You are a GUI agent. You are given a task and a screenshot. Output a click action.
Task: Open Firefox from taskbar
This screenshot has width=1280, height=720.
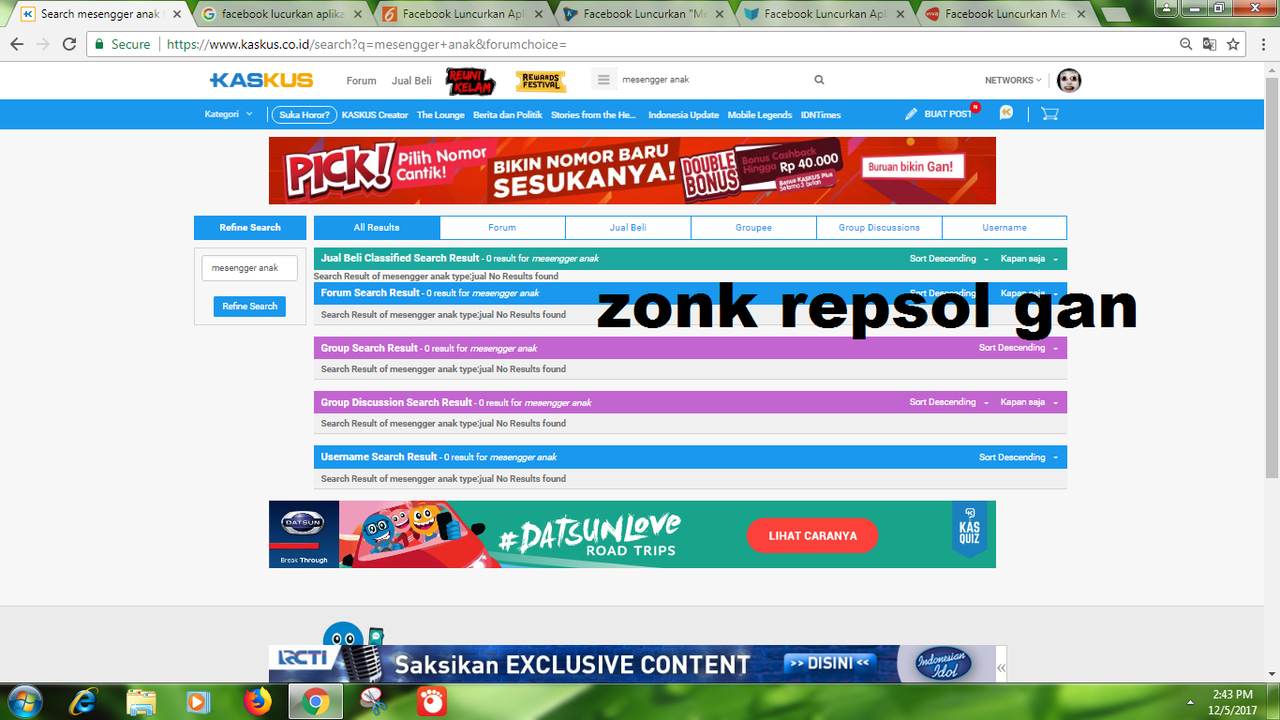257,701
